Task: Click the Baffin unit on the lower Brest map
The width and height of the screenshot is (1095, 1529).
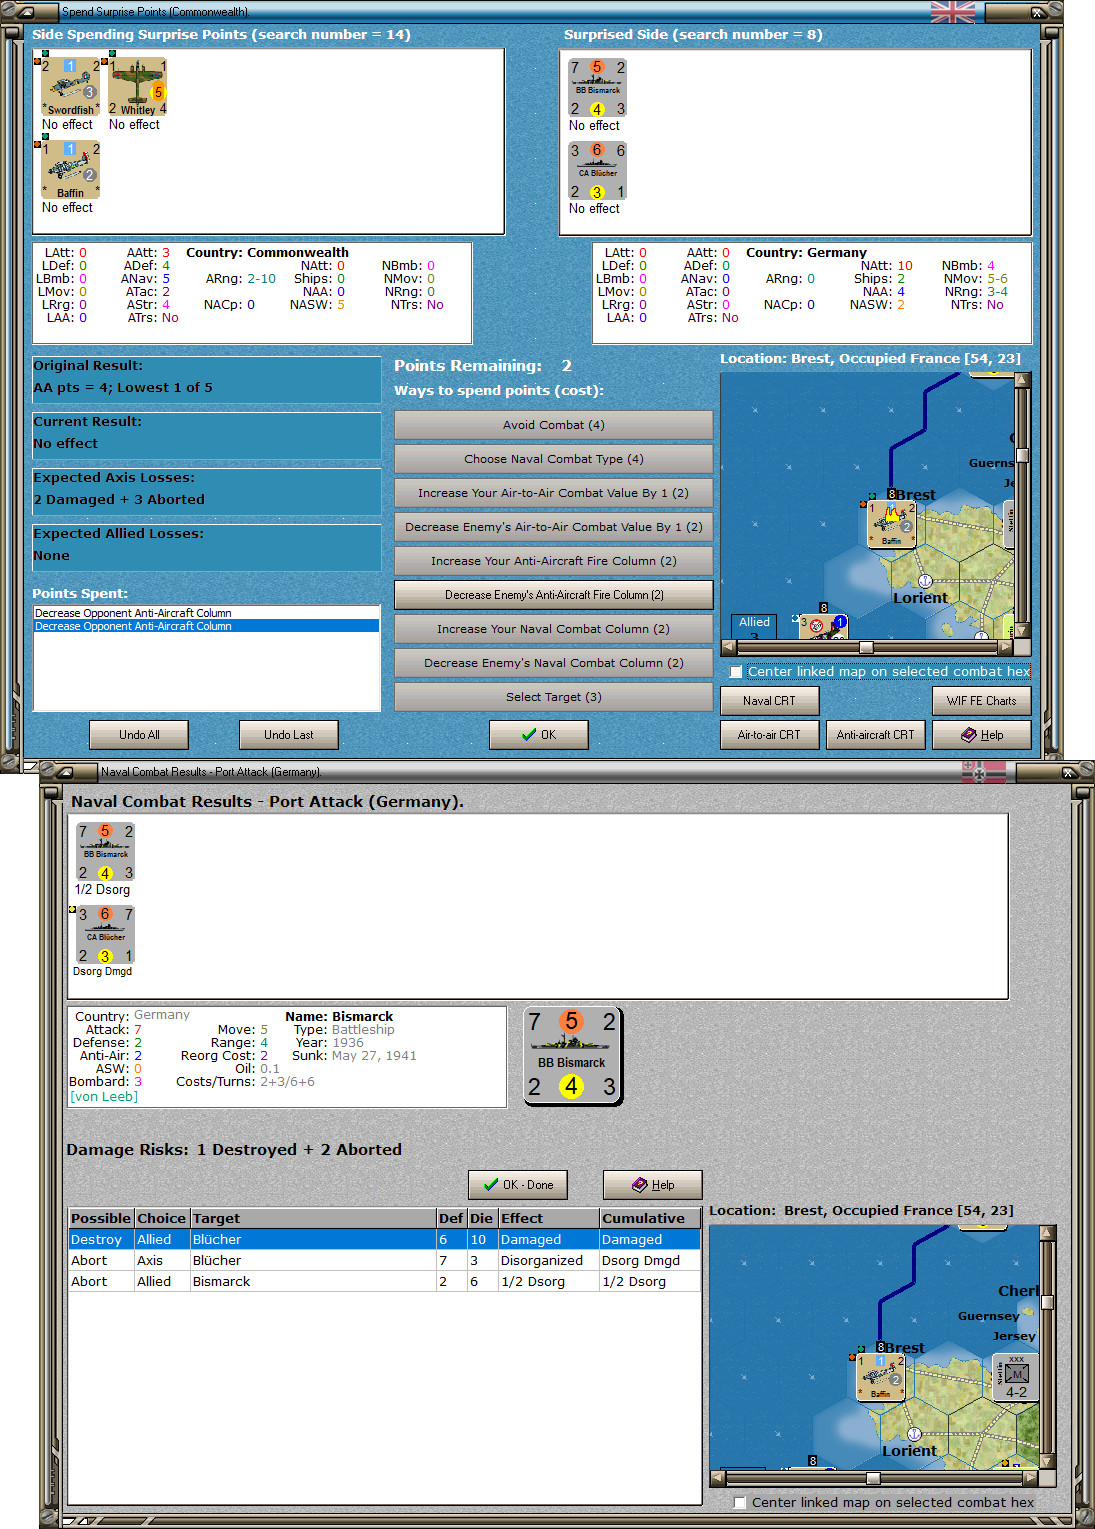Action: (880, 1377)
